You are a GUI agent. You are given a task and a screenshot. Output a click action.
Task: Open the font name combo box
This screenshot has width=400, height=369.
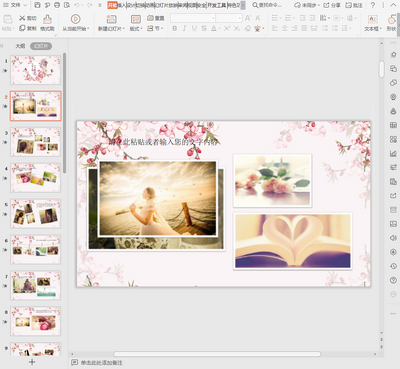click(193, 18)
